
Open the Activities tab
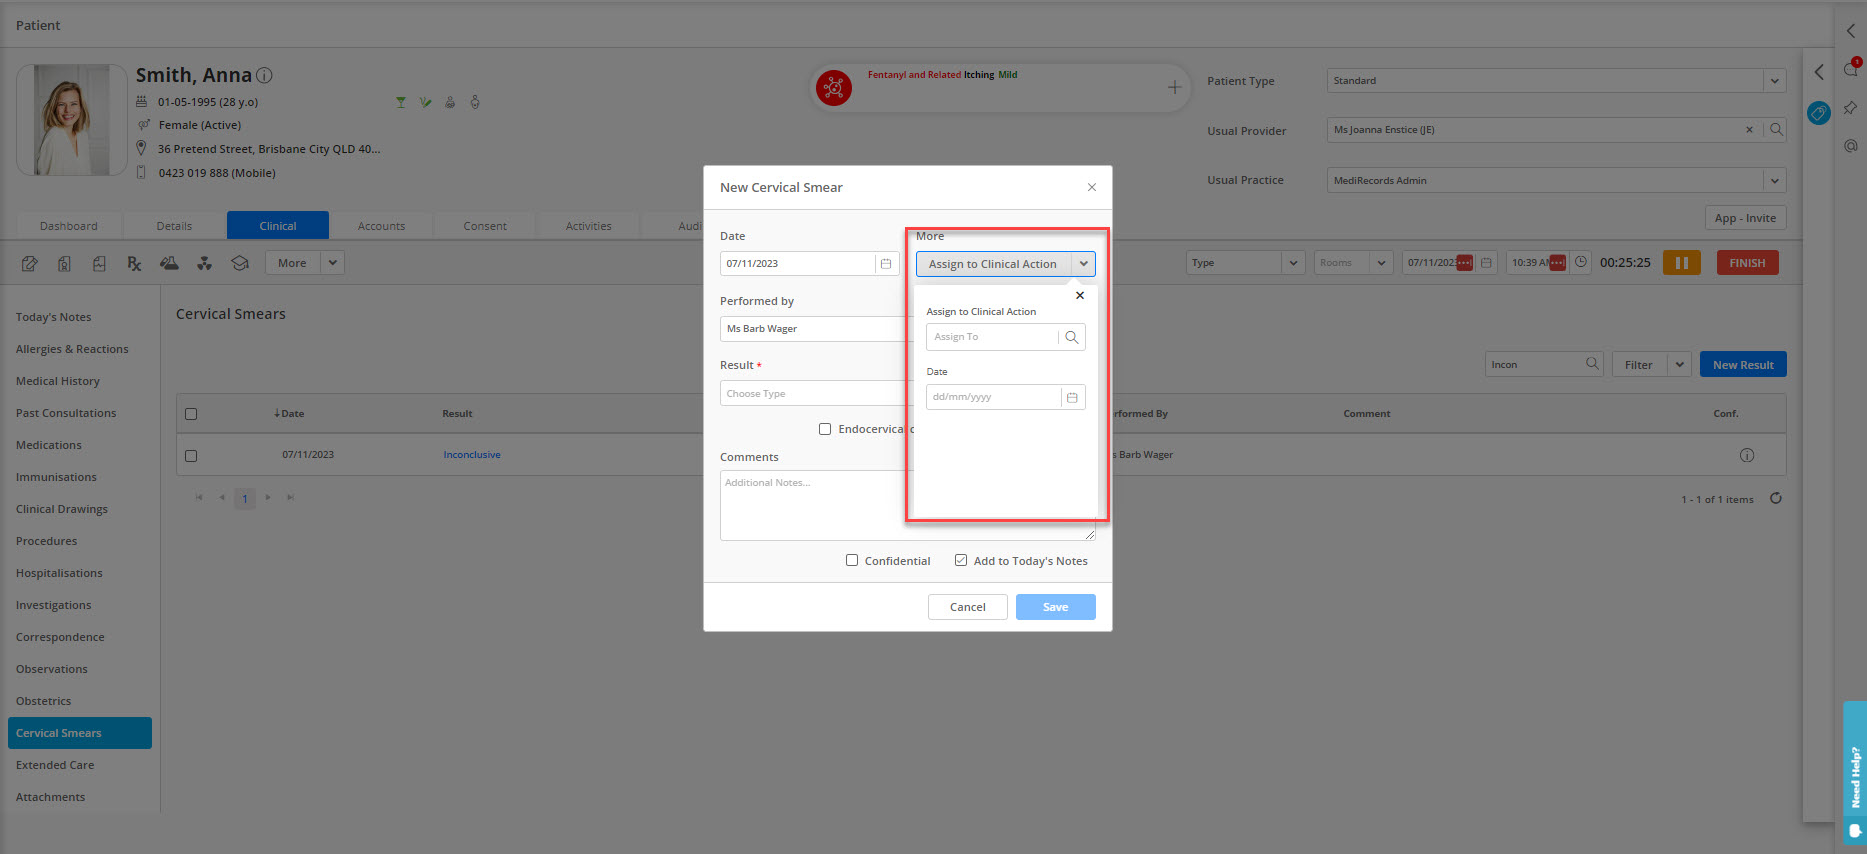tap(589, 226)
